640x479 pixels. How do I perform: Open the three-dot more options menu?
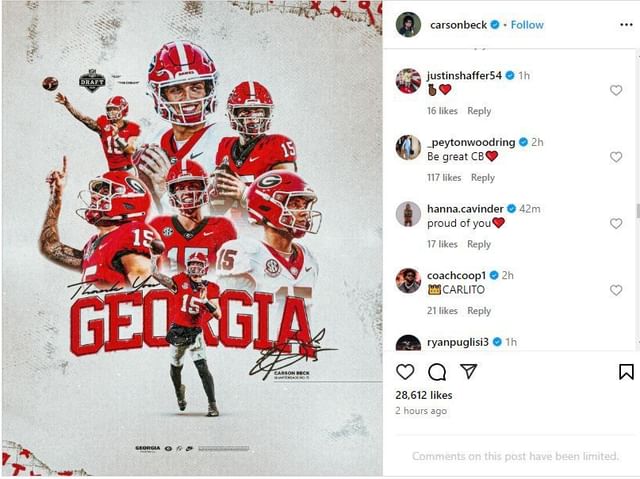point(626,25)
